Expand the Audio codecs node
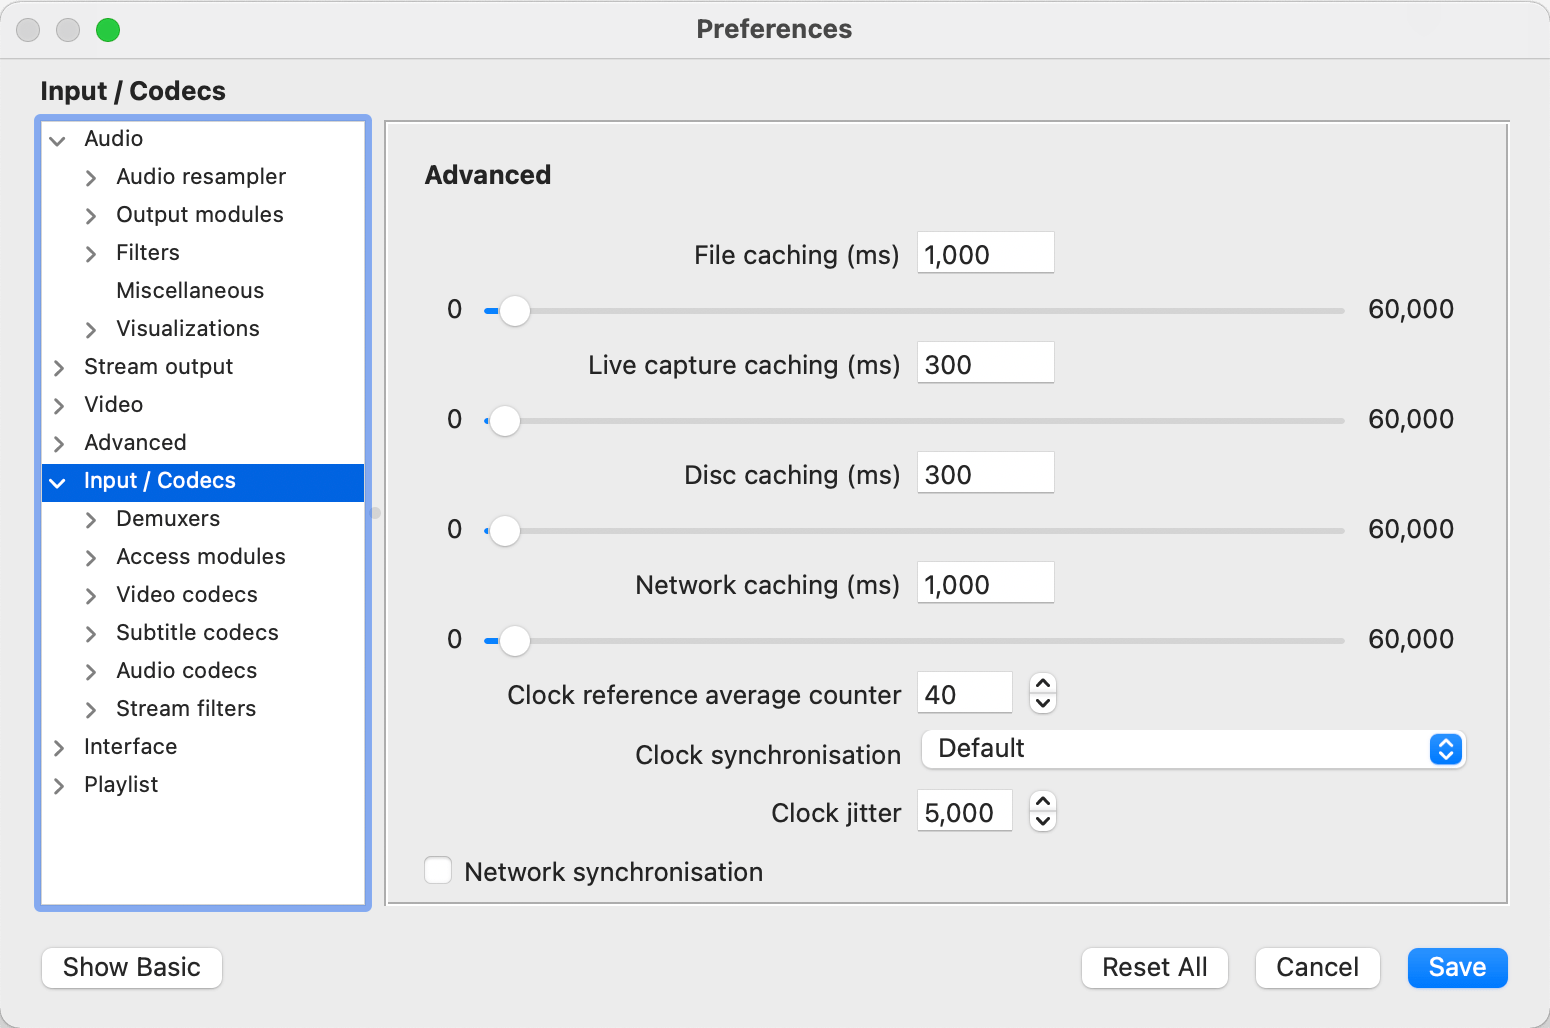This screenshot has width=1550, height=1028. [x=91, y=672]
